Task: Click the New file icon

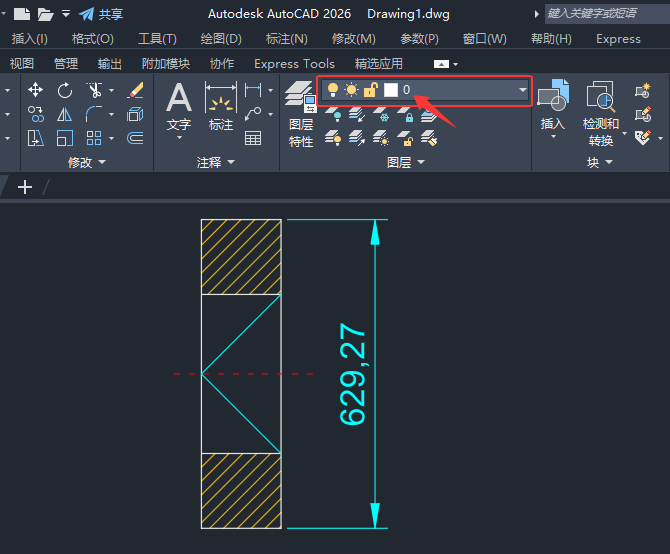Action: [22, 14]
